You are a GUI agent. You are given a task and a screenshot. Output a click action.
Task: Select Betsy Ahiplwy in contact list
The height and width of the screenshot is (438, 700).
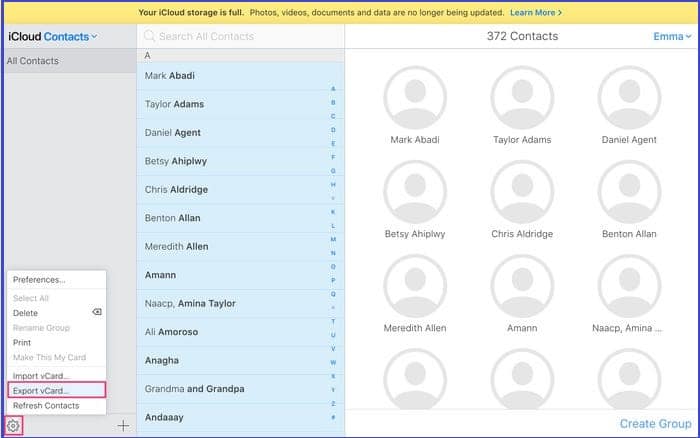coord(240,161)
